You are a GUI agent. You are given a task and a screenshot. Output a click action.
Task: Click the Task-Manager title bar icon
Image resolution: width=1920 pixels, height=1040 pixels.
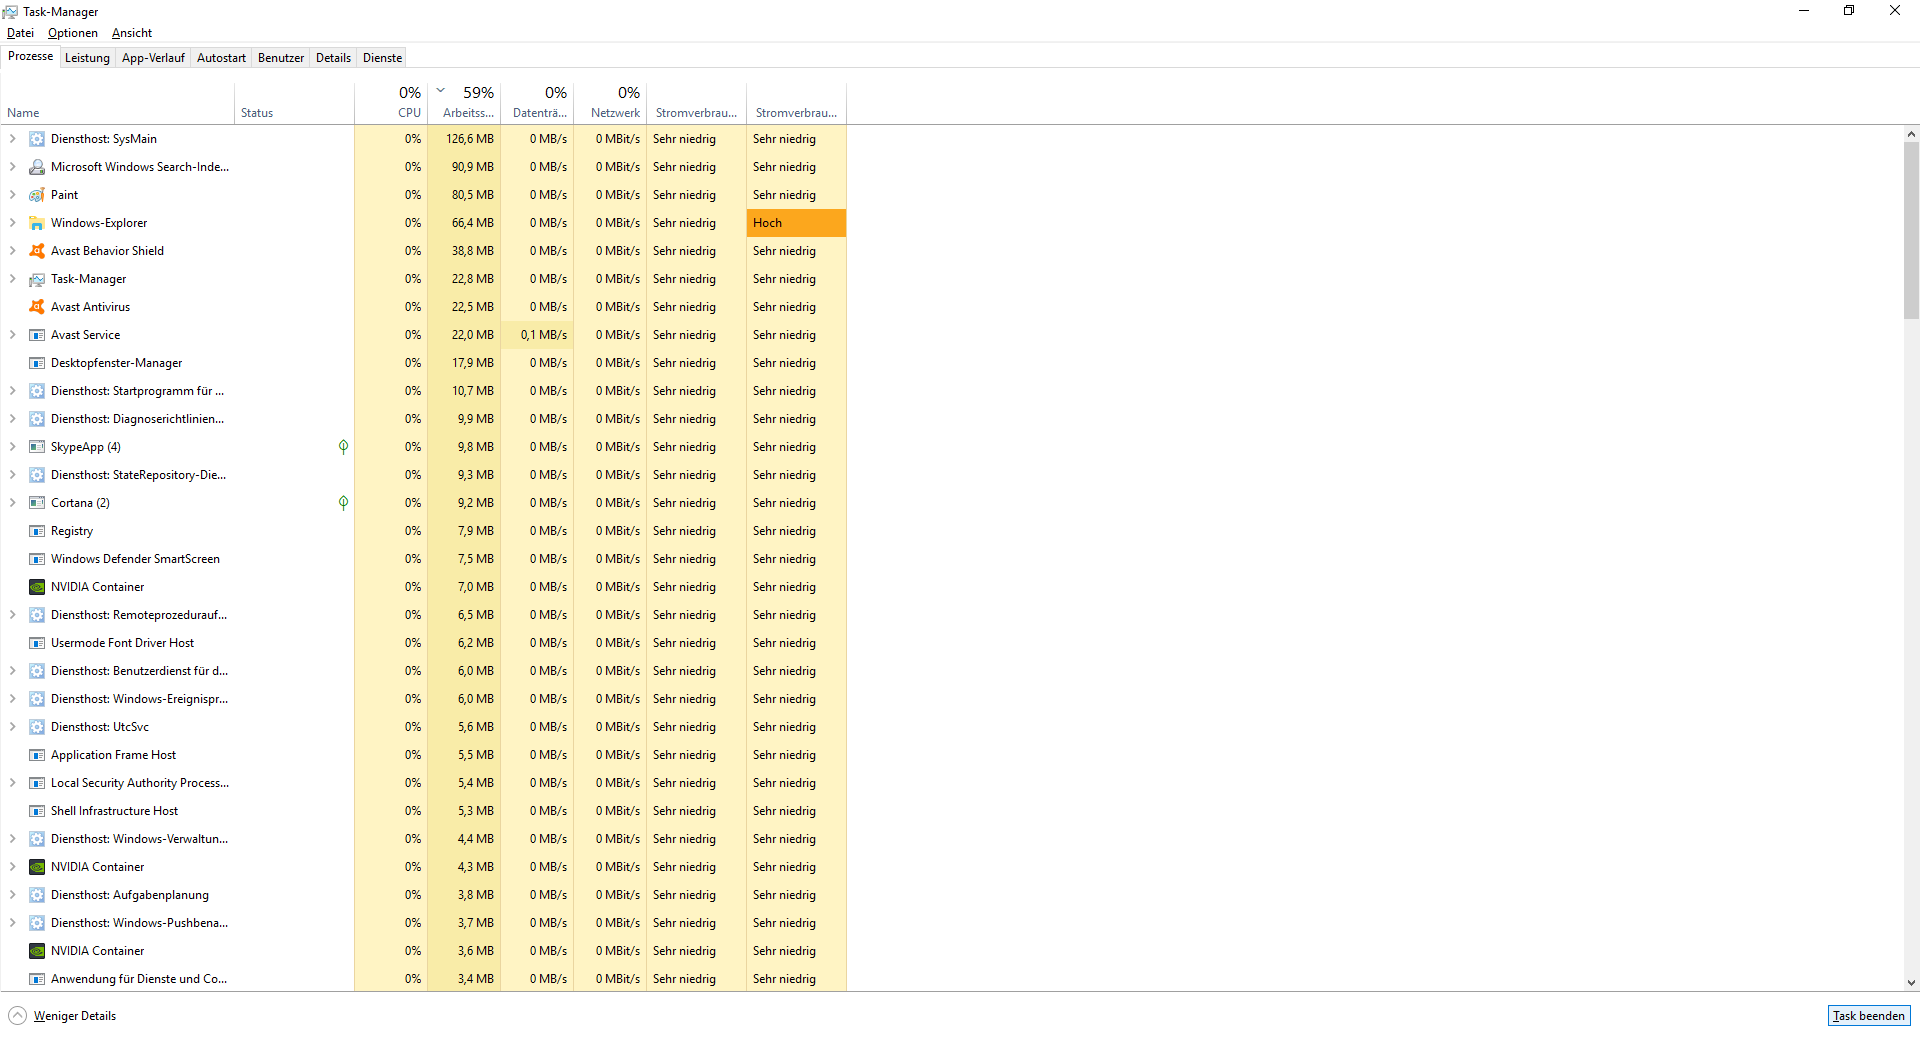tap(10, 12)
